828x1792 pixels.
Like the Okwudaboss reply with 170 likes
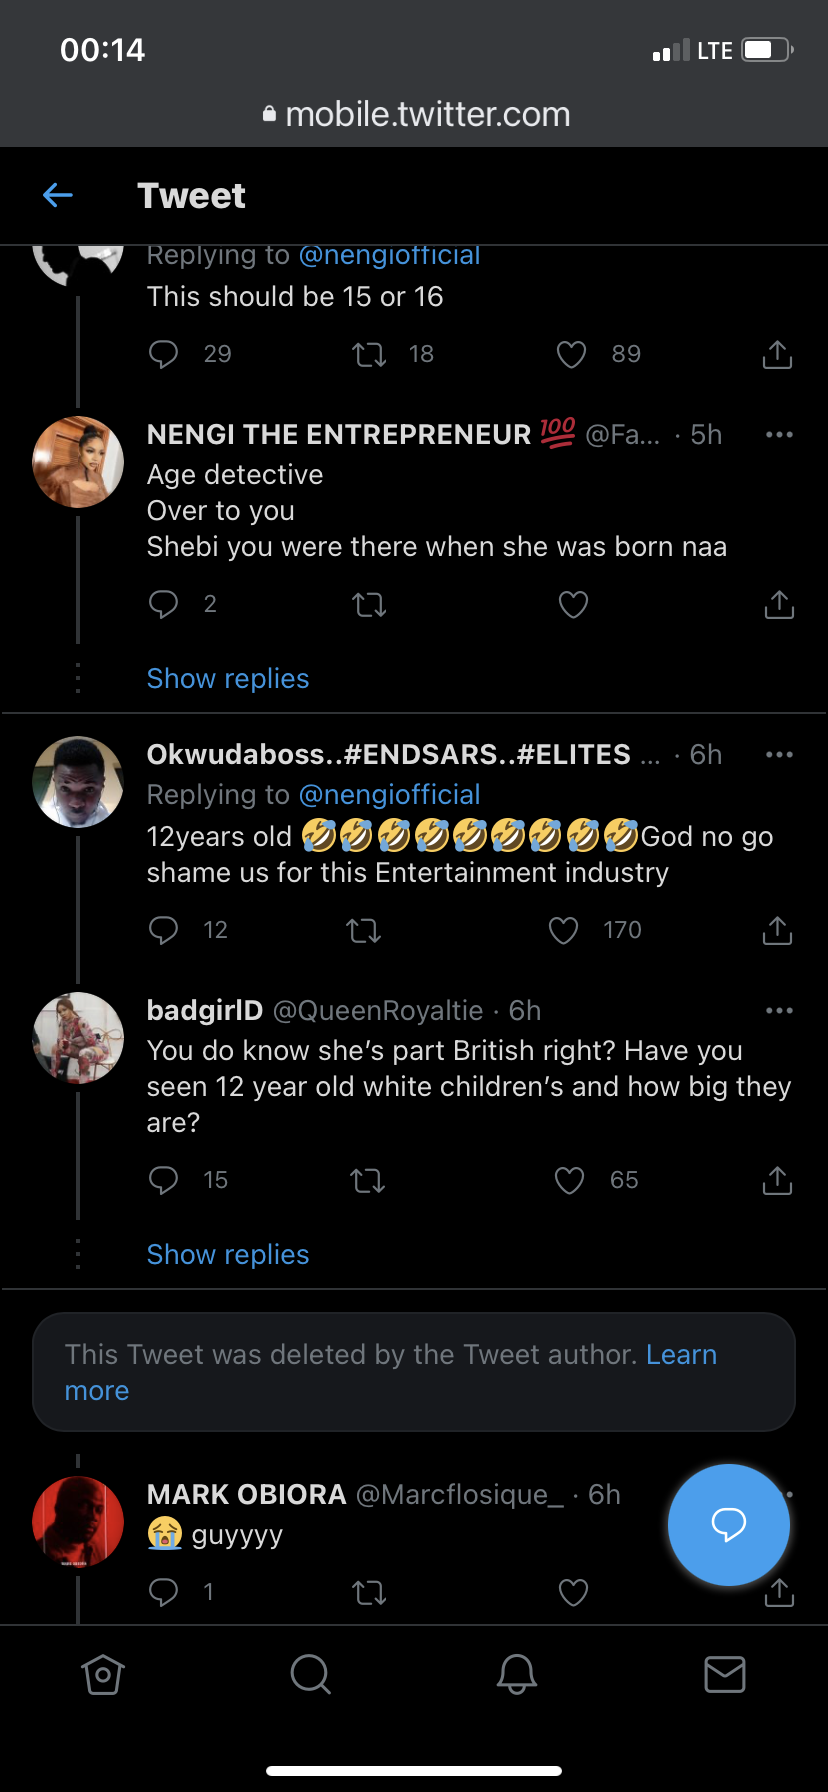pos(564,931)
